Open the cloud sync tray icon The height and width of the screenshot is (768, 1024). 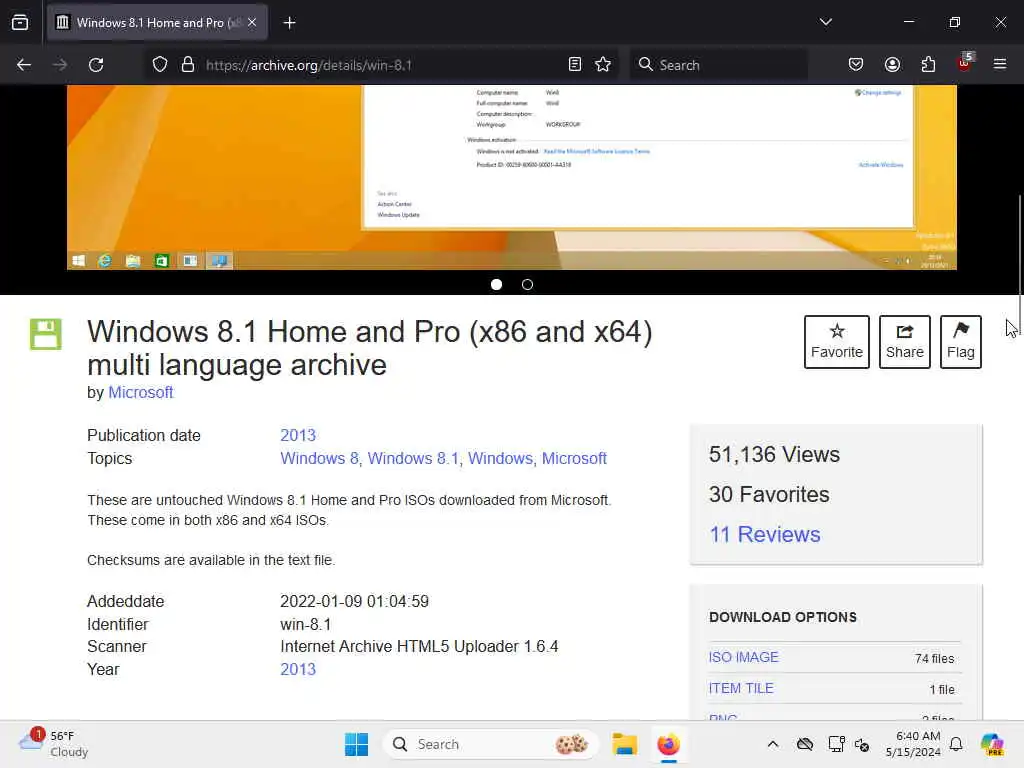pos(805,744)
